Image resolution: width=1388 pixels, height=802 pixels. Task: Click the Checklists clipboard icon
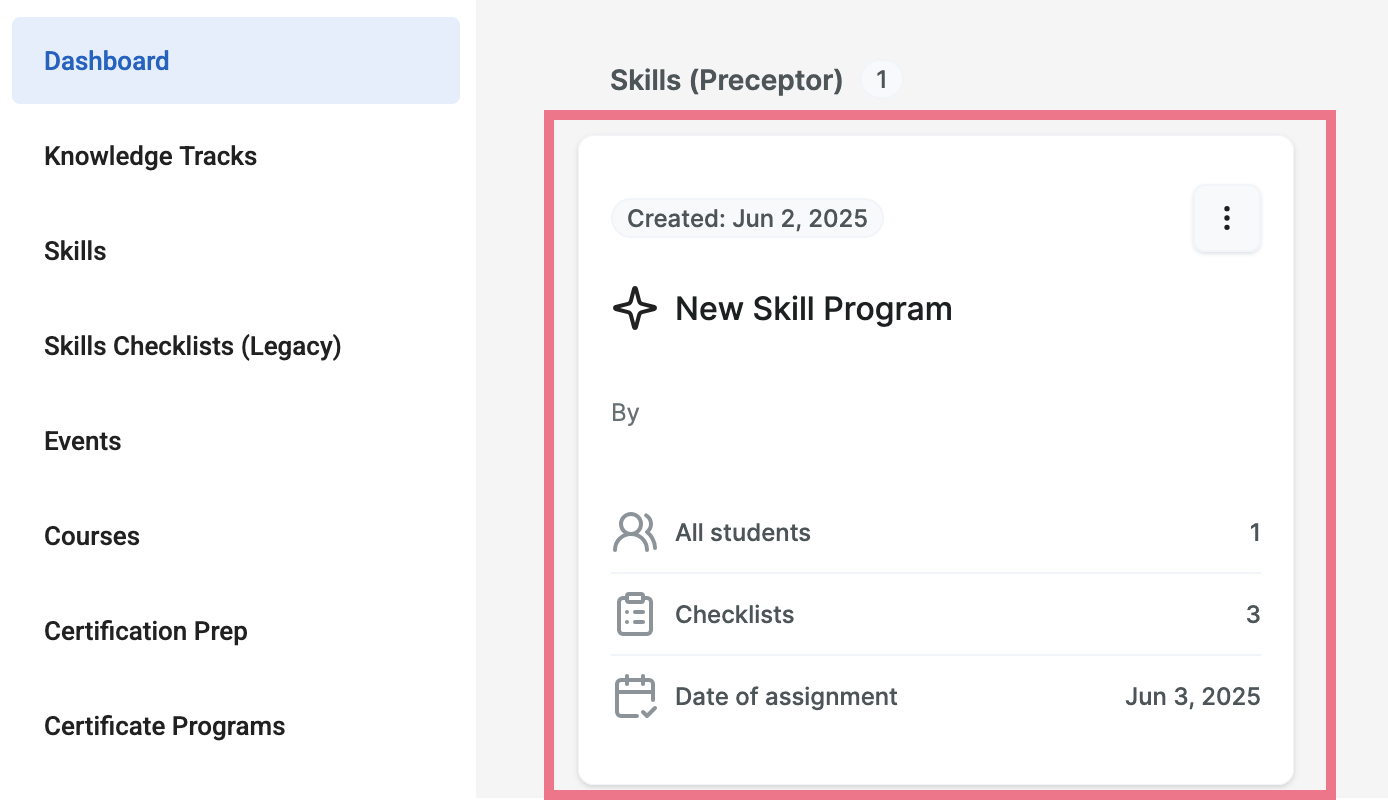(x=634, y=614)
